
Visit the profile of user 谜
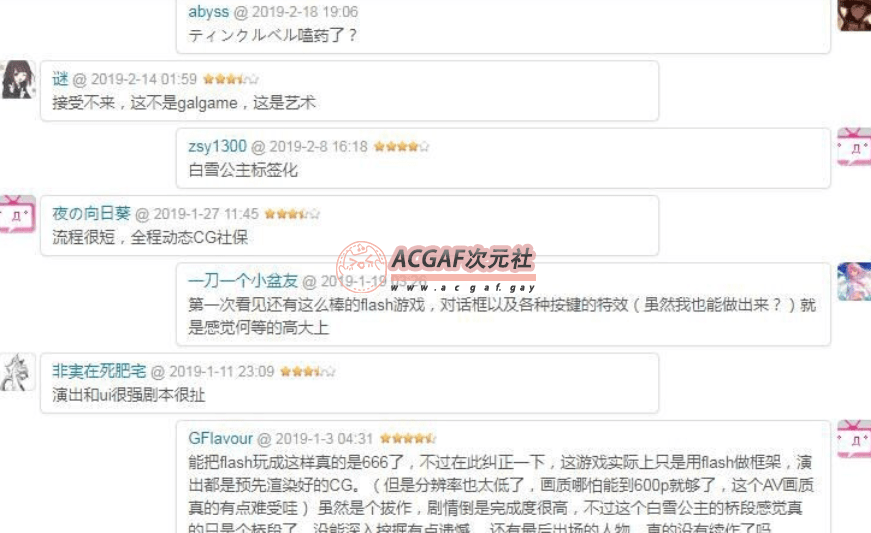[60, 79]
